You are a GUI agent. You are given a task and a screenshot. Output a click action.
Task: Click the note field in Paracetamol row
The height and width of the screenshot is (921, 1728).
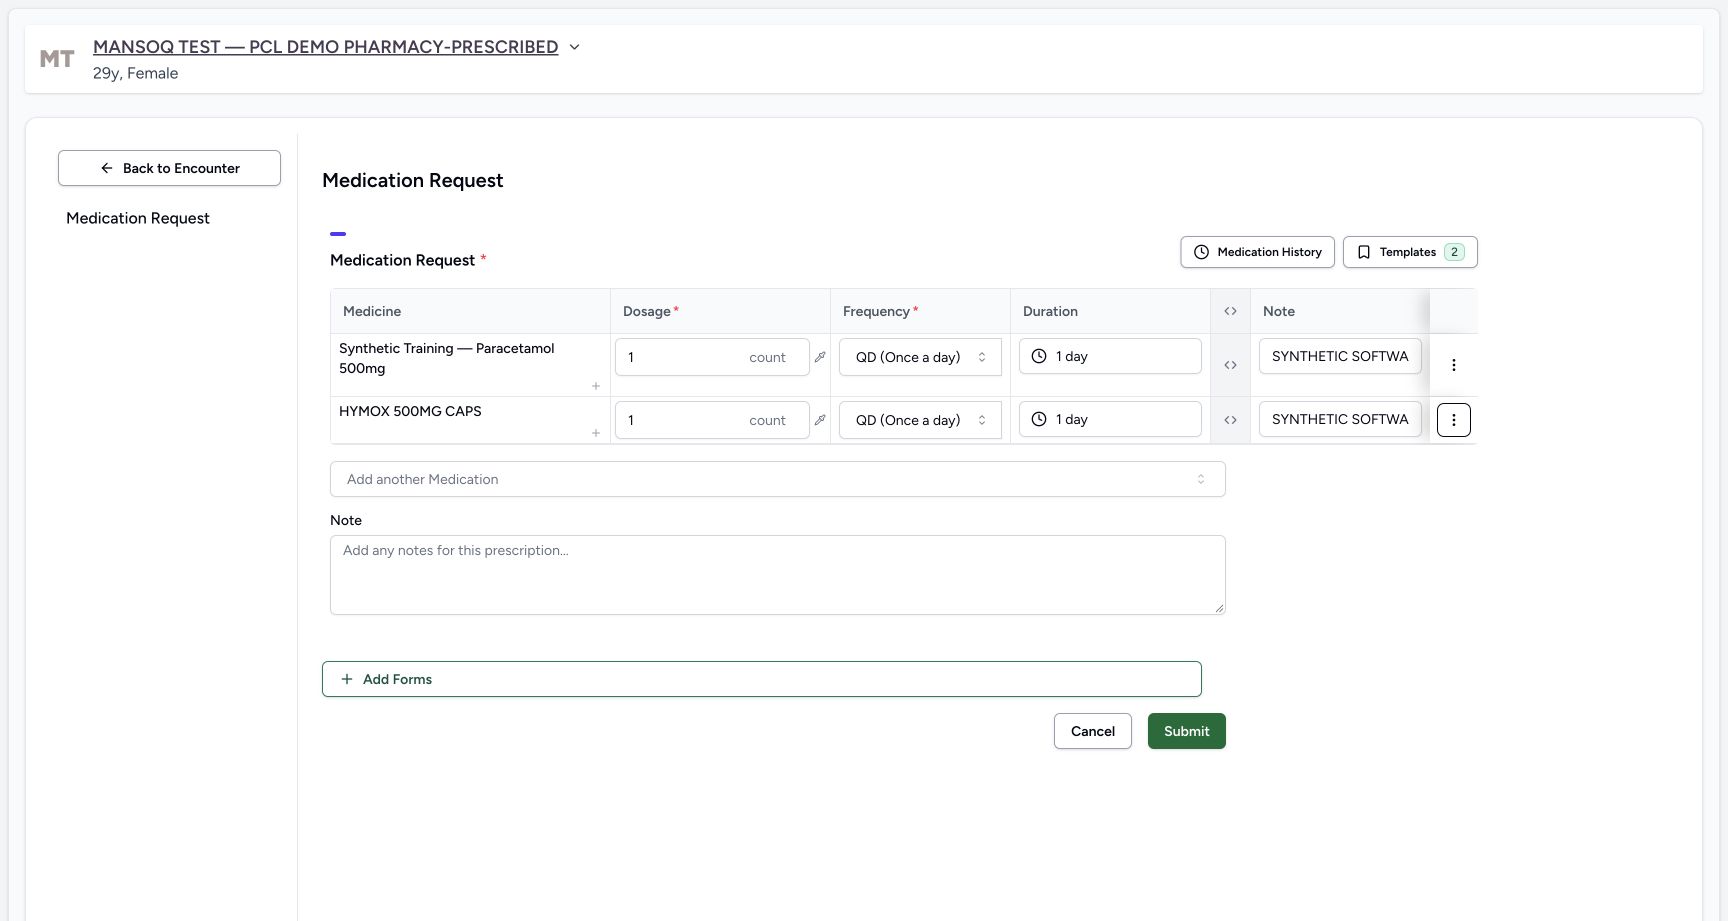(1339, 356)
